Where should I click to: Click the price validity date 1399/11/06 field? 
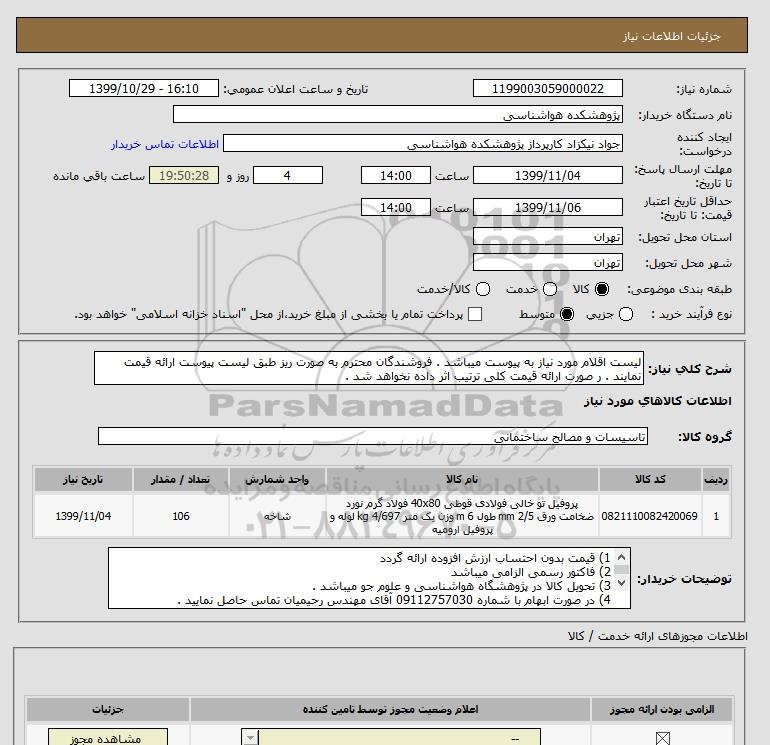pos(548,207)
